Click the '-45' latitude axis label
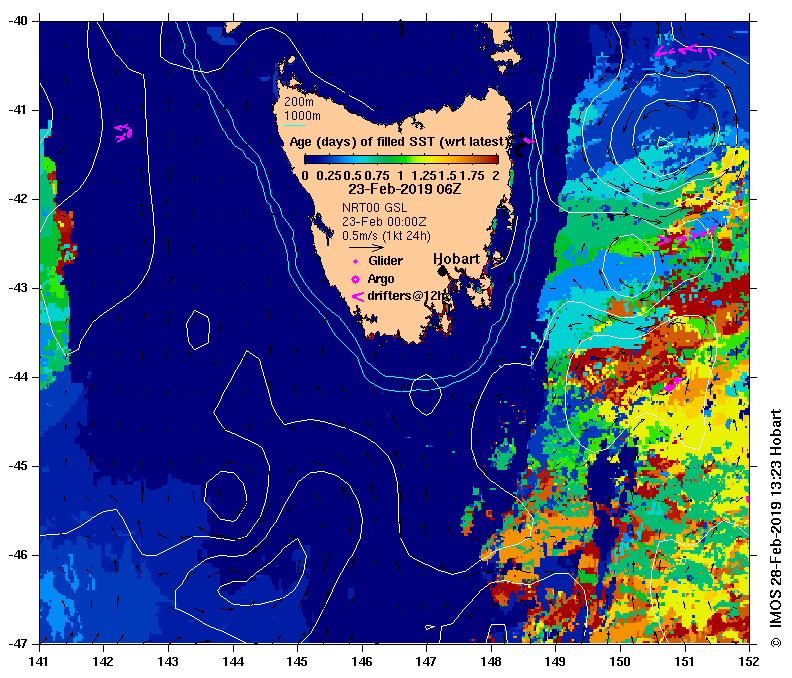The width and height of the screenshot is (792, 678). point(18,466)
